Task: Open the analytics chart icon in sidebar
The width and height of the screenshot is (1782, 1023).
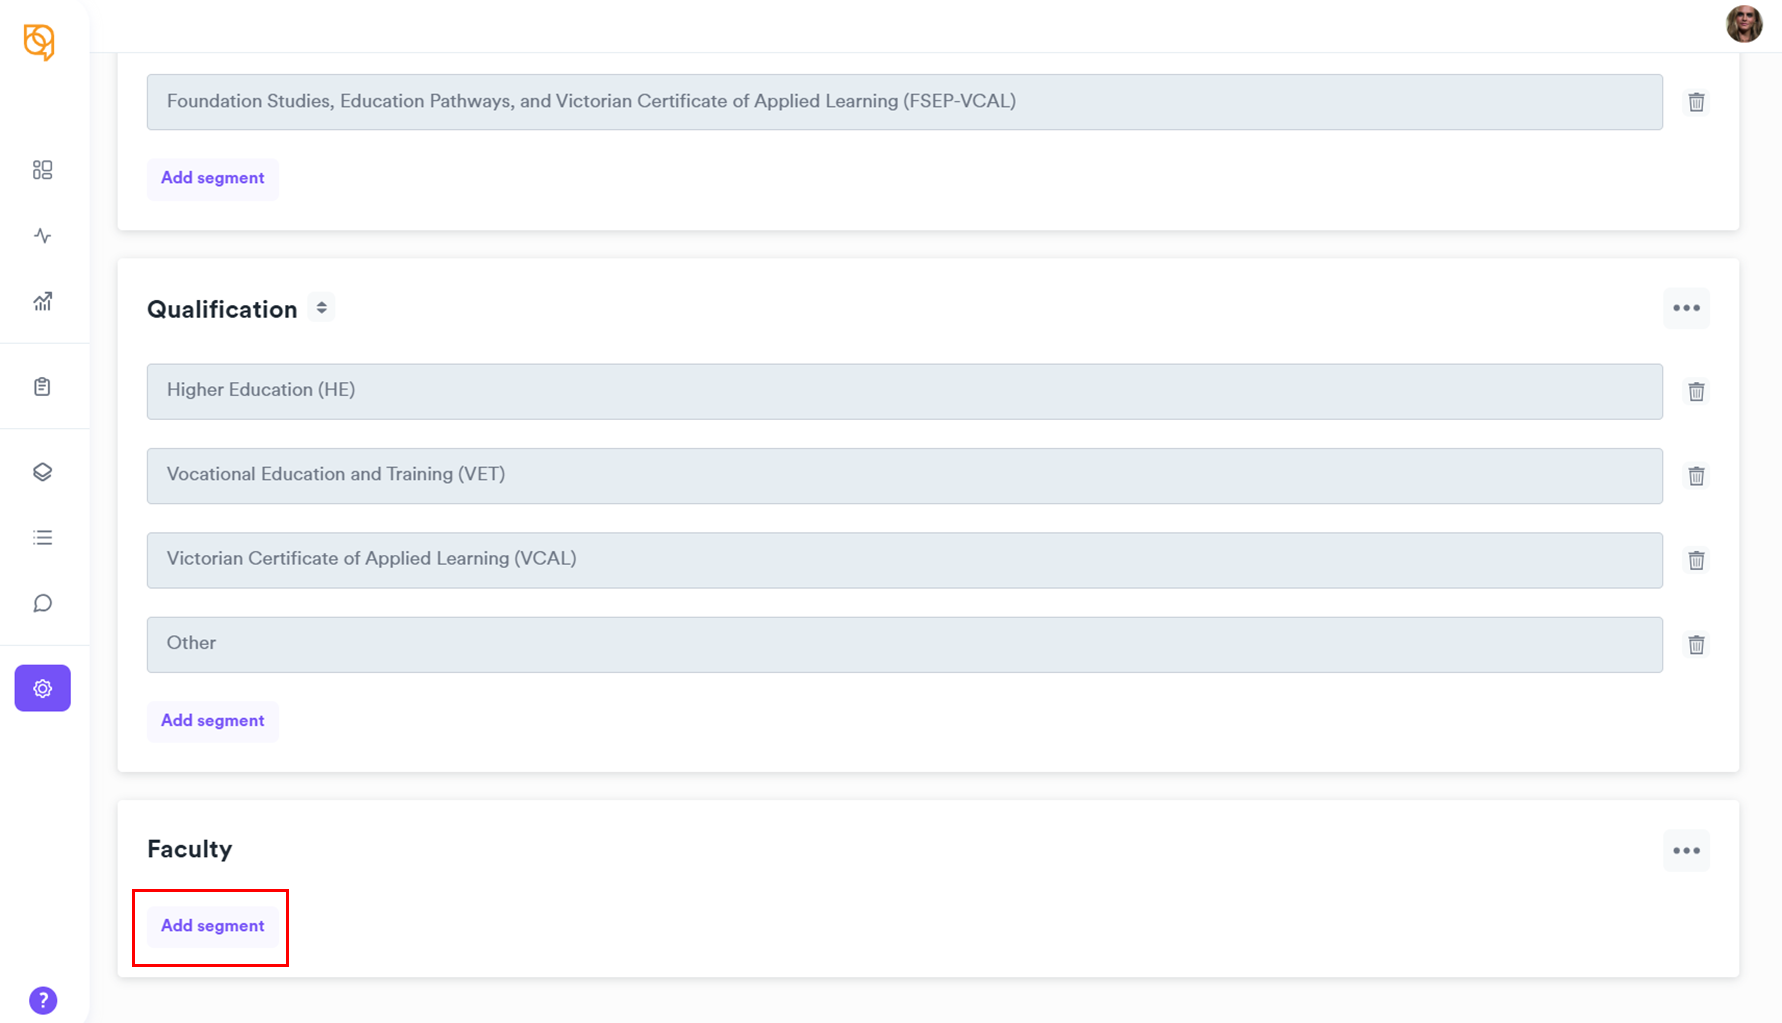Action: tap(42, 301)
